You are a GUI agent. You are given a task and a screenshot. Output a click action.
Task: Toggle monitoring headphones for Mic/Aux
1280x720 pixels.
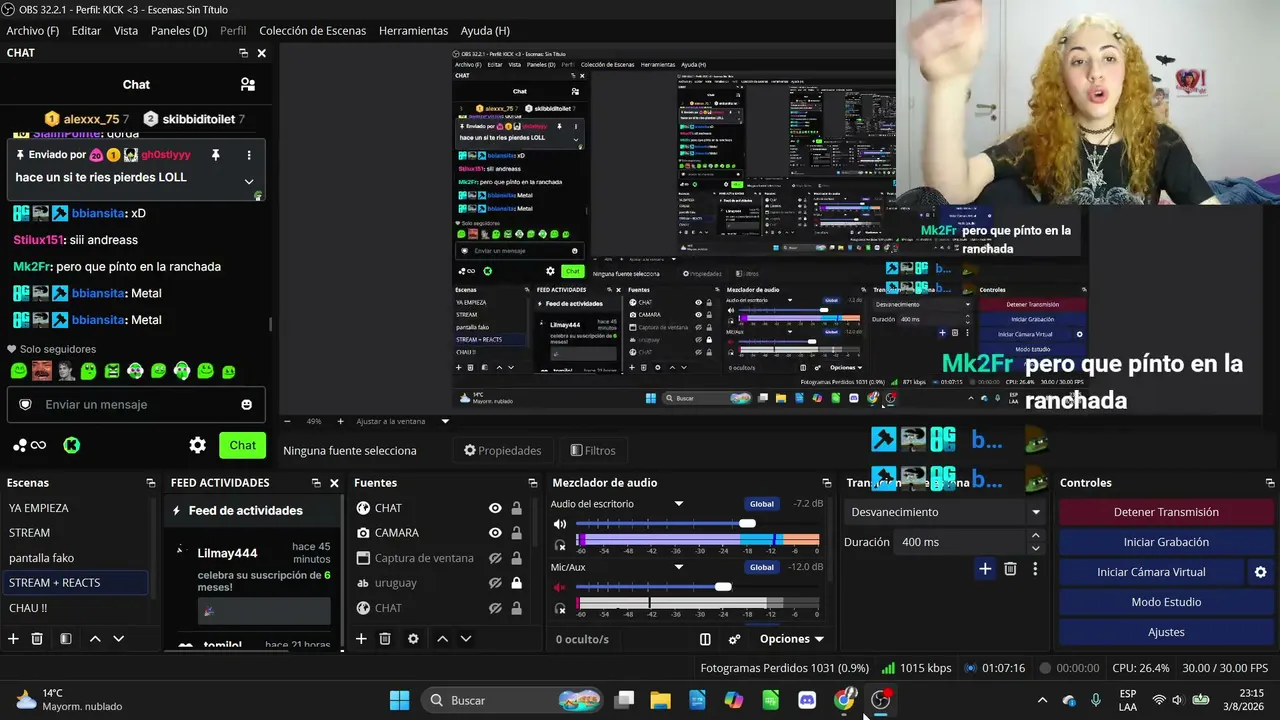(560, 607)
